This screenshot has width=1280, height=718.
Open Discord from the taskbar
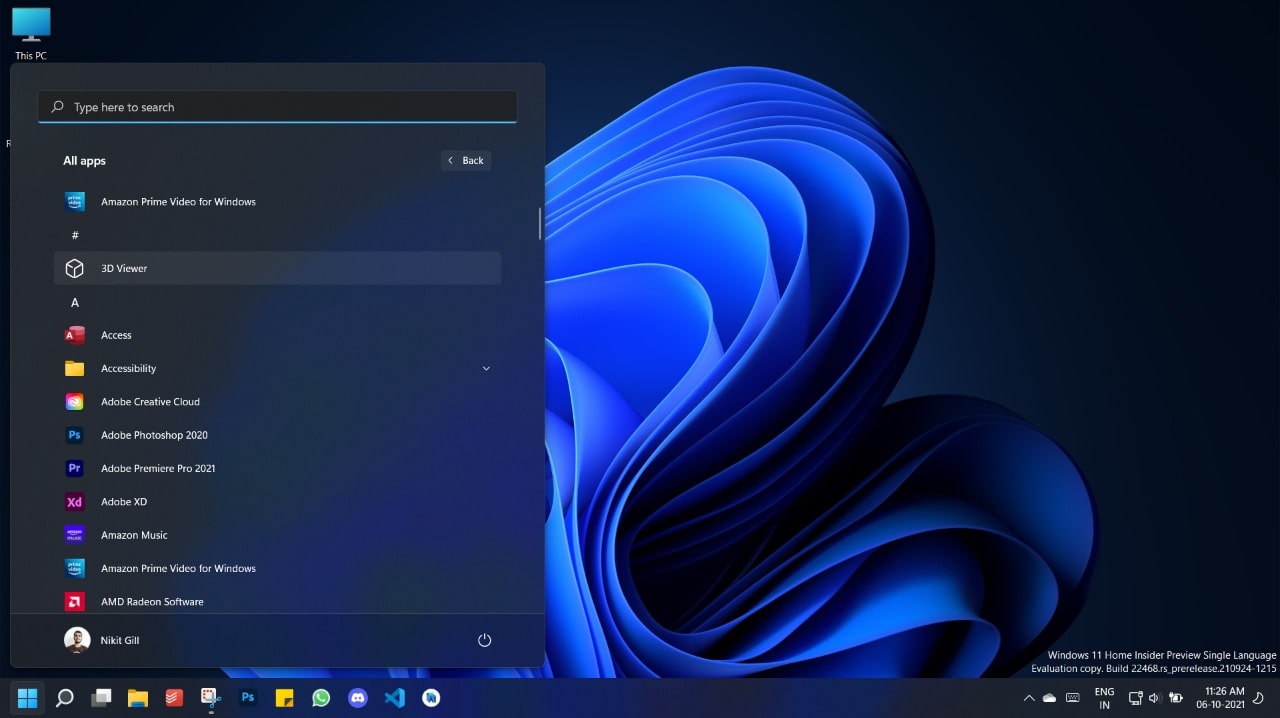pyautogui.click(x=358, y=697)
